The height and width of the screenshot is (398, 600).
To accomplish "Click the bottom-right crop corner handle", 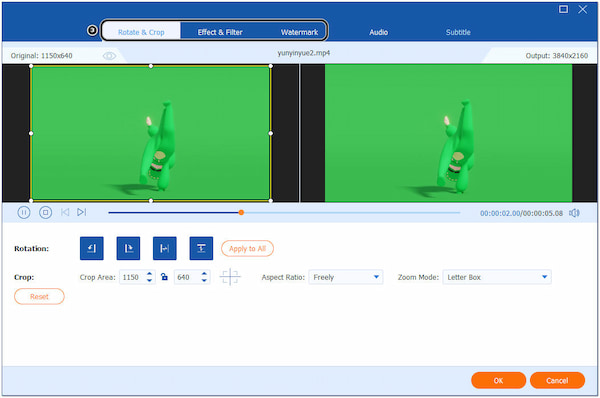I will click(x=271, y=200).
